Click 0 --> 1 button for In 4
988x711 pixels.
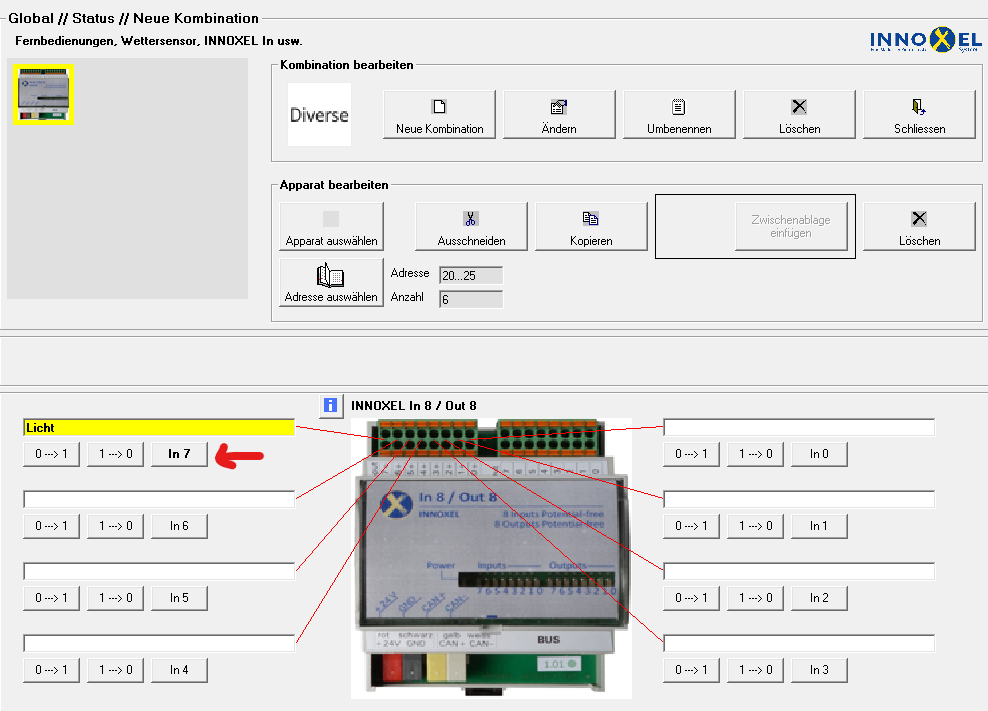pyautogui.click(x=52, y=669)
